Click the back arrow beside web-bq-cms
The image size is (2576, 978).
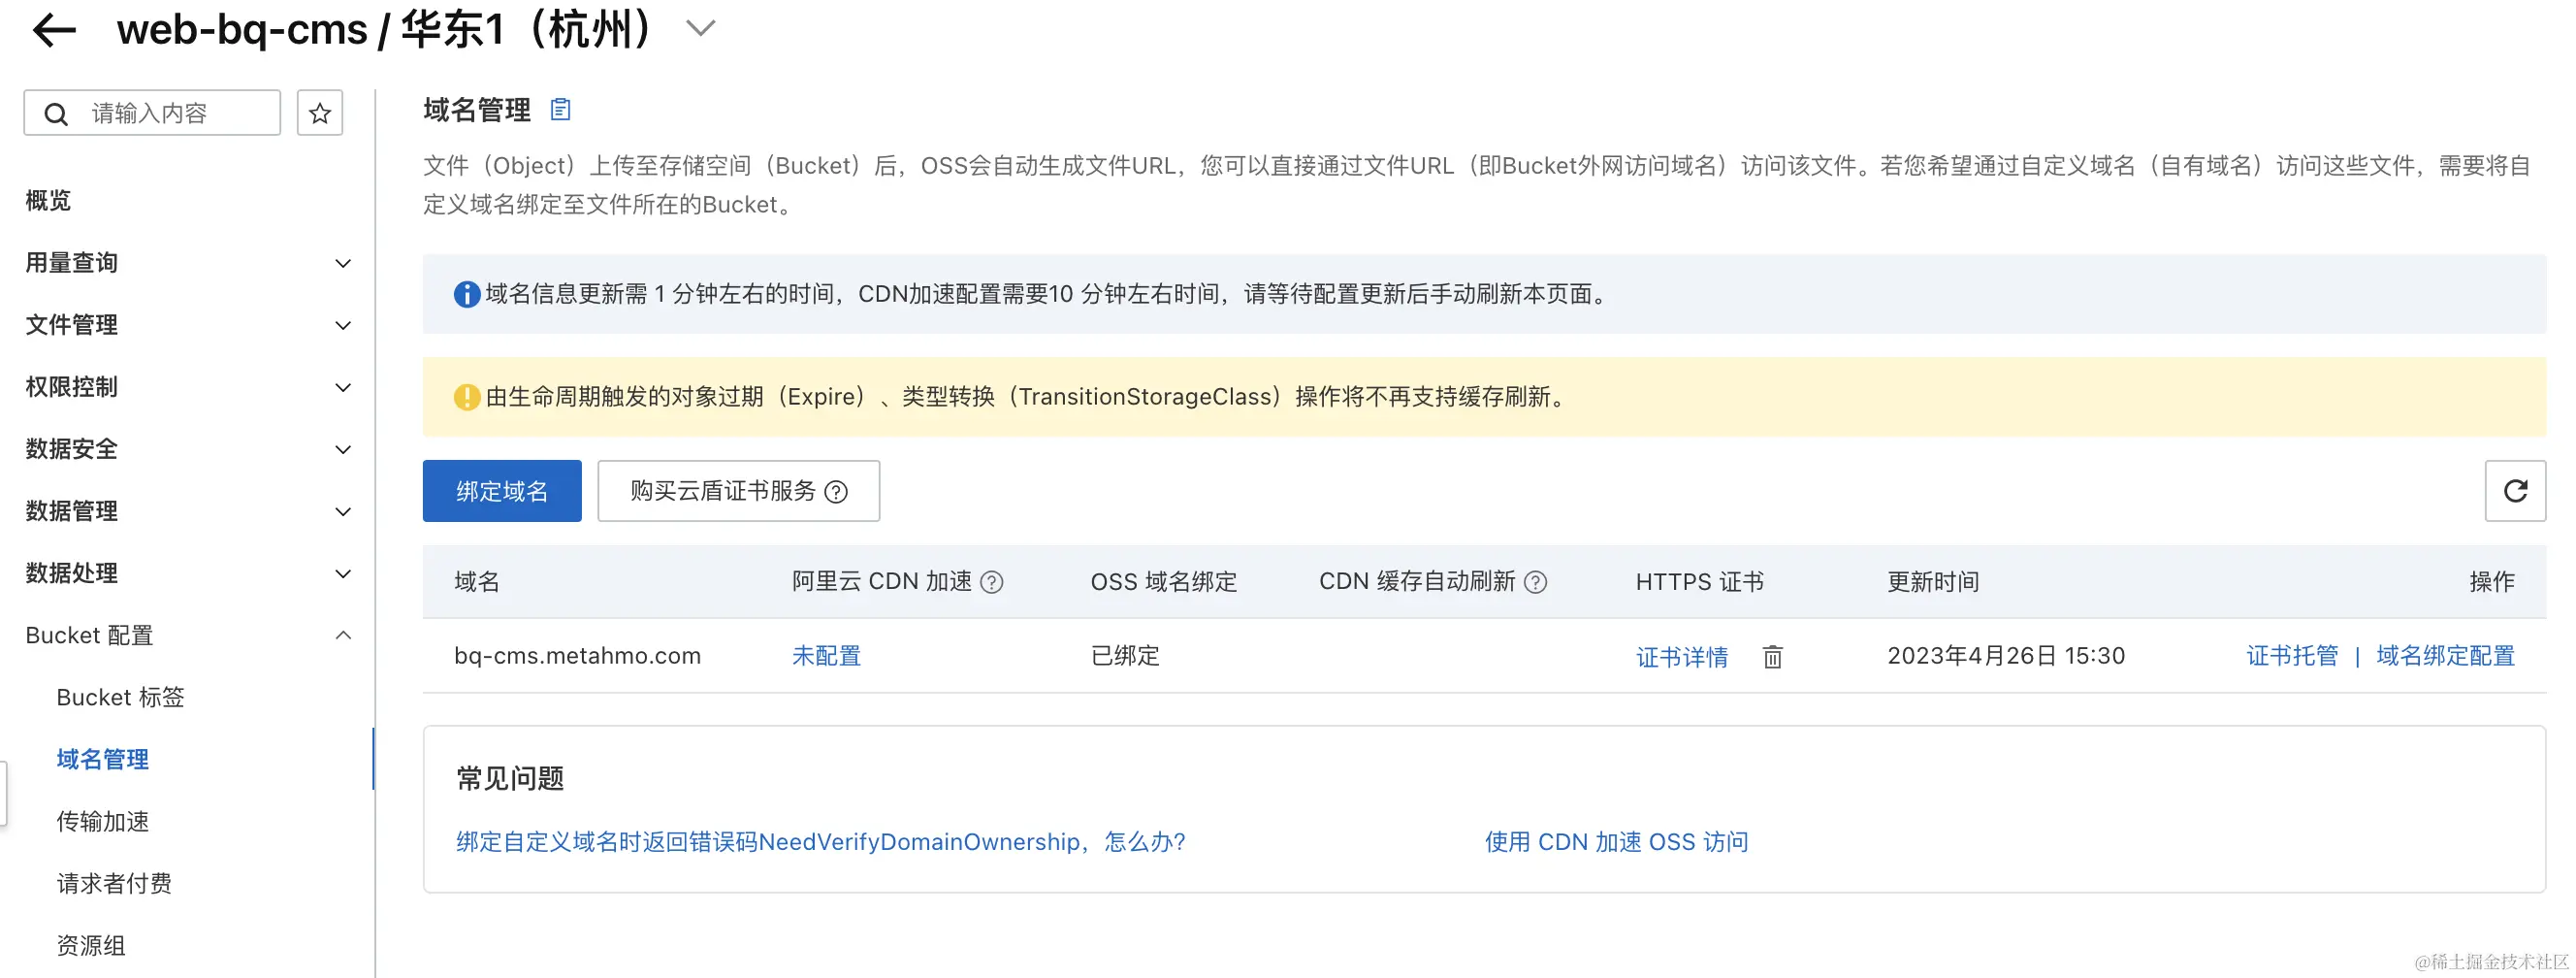coord(52,29)
